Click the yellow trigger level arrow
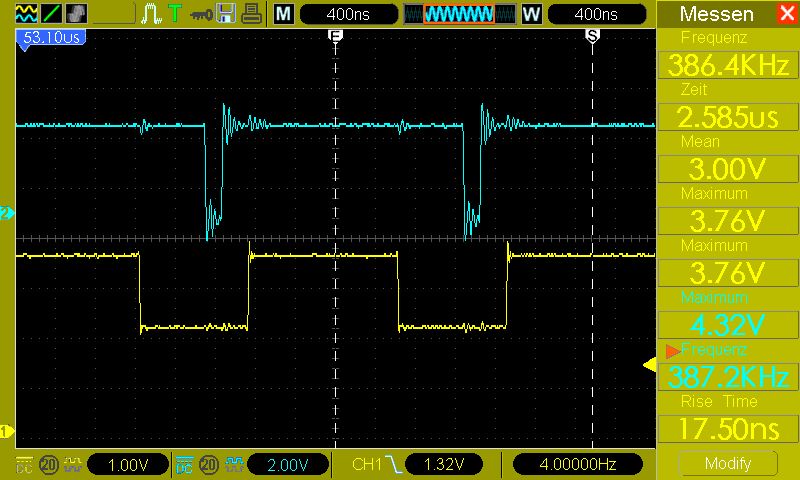Image resolution: width=800 pixels, height=480 pixels. tap(649, 365)
